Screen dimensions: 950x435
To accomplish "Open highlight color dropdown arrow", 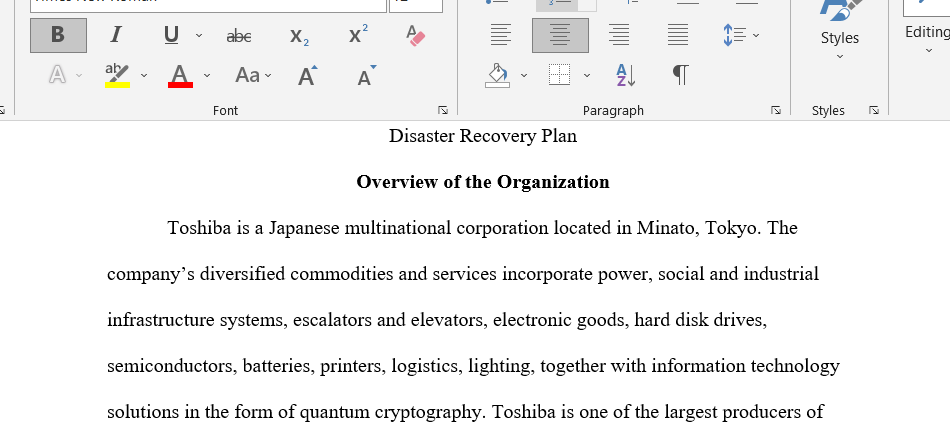I will click(144, 76).
